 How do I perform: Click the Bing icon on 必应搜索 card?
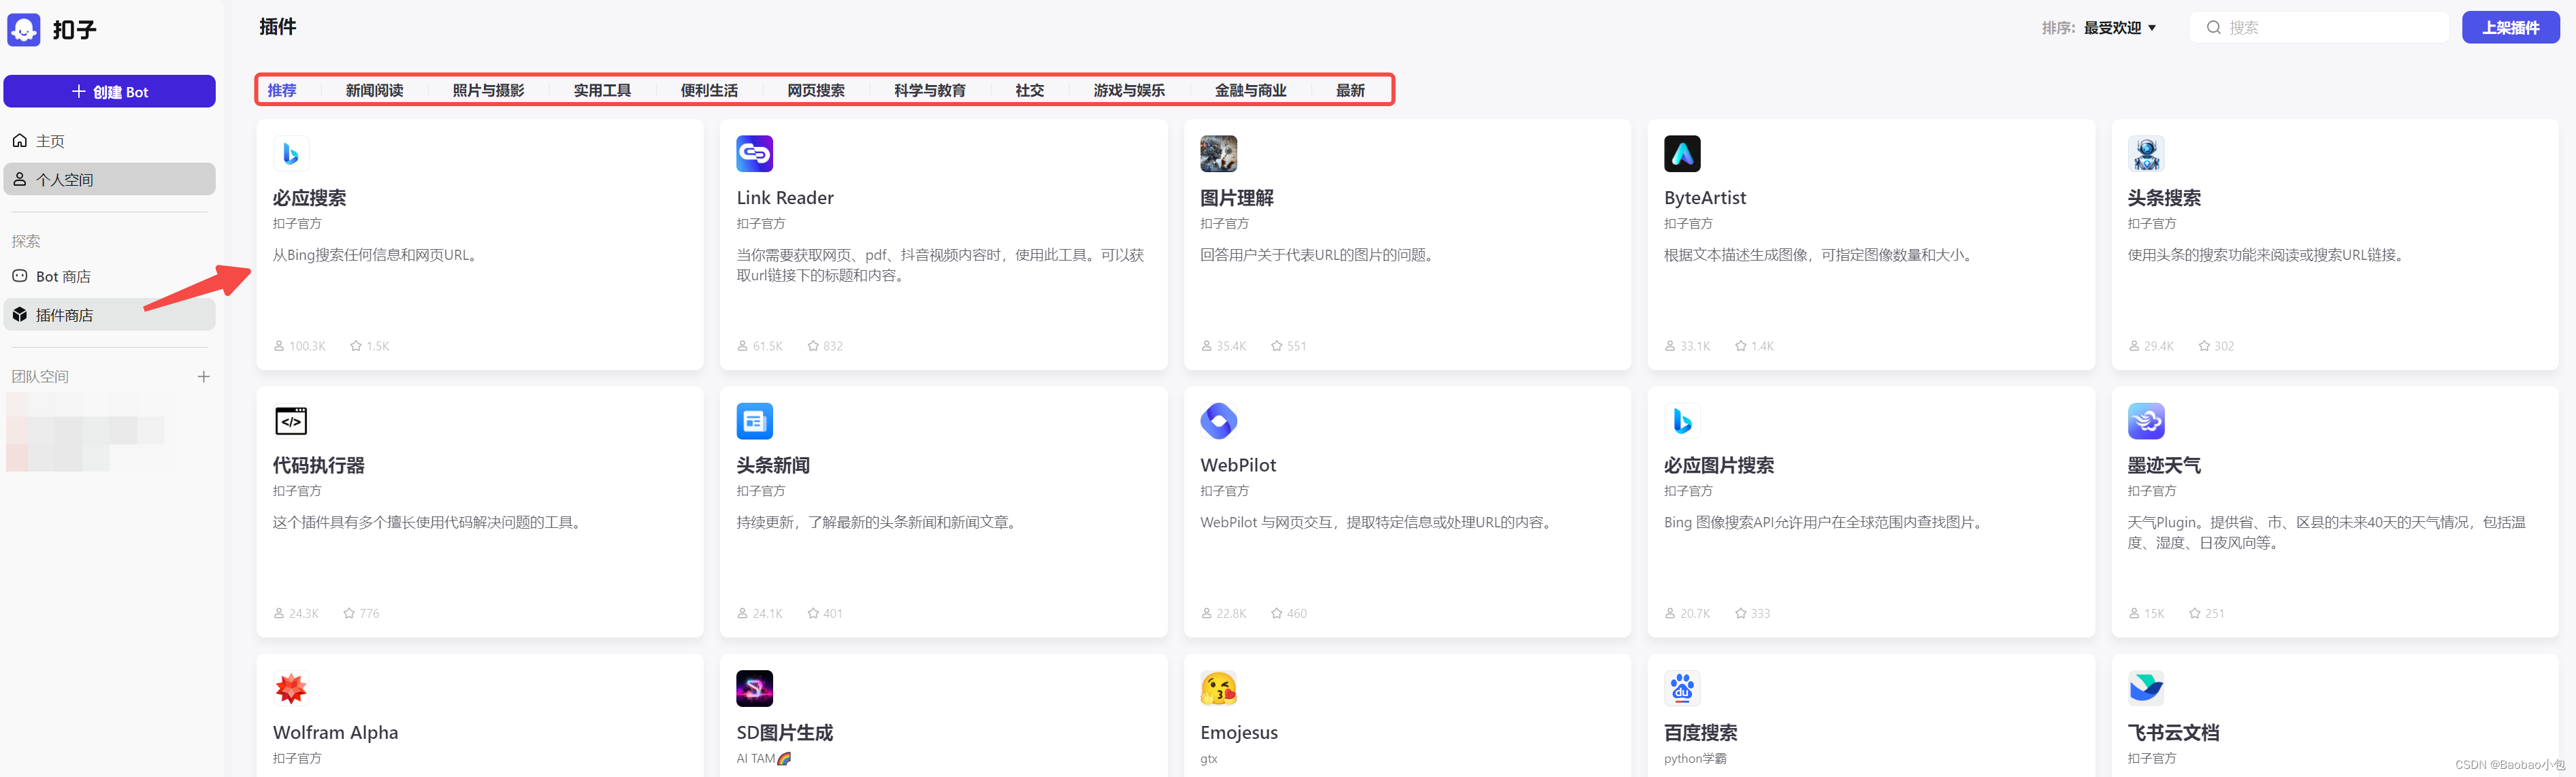click(x=291, y=154)
